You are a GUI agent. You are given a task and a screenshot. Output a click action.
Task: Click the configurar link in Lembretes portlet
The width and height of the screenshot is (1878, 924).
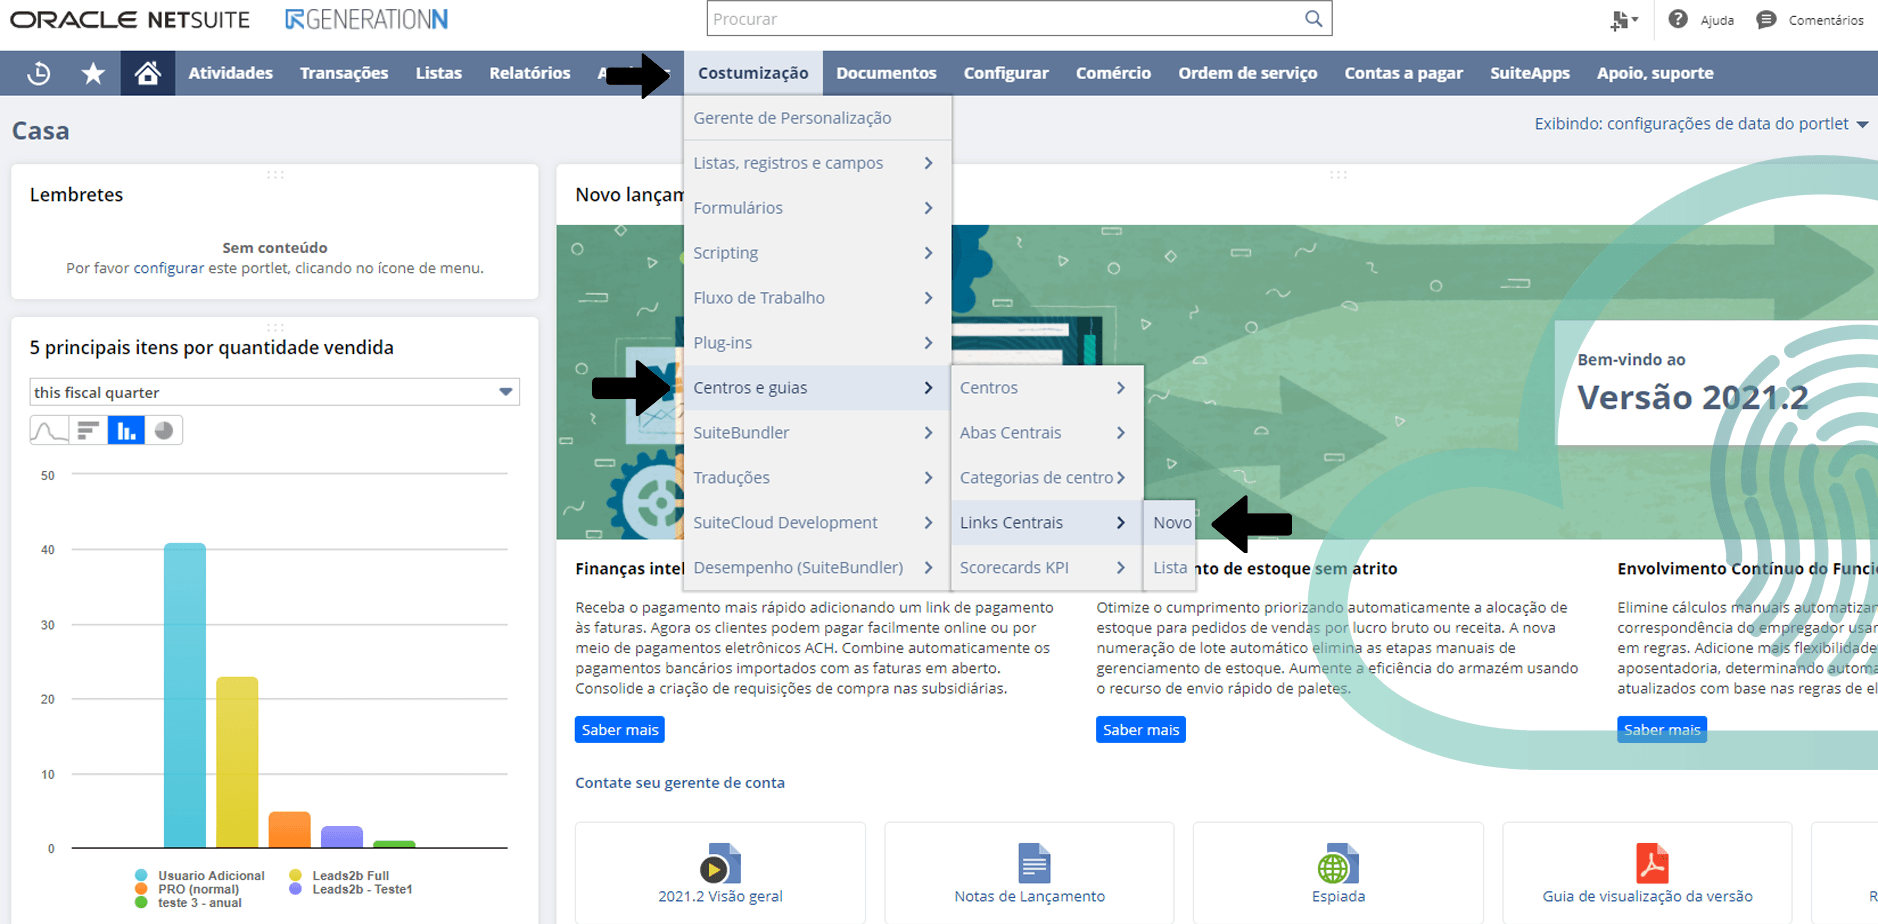coord(168,267)
